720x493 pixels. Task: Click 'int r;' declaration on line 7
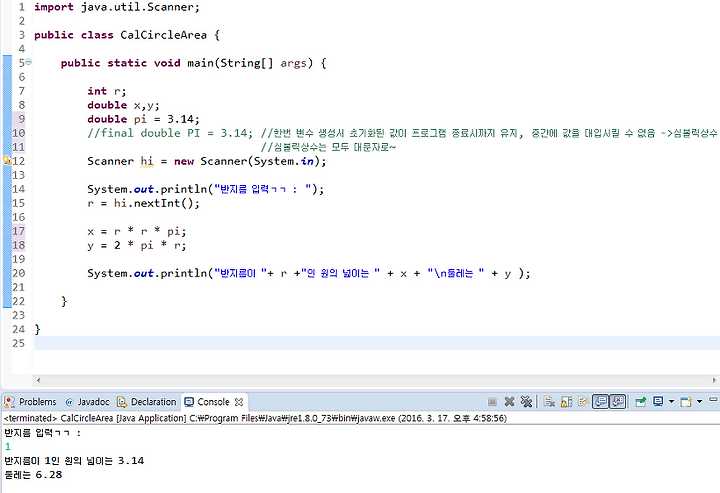click(x=107, y=91)
